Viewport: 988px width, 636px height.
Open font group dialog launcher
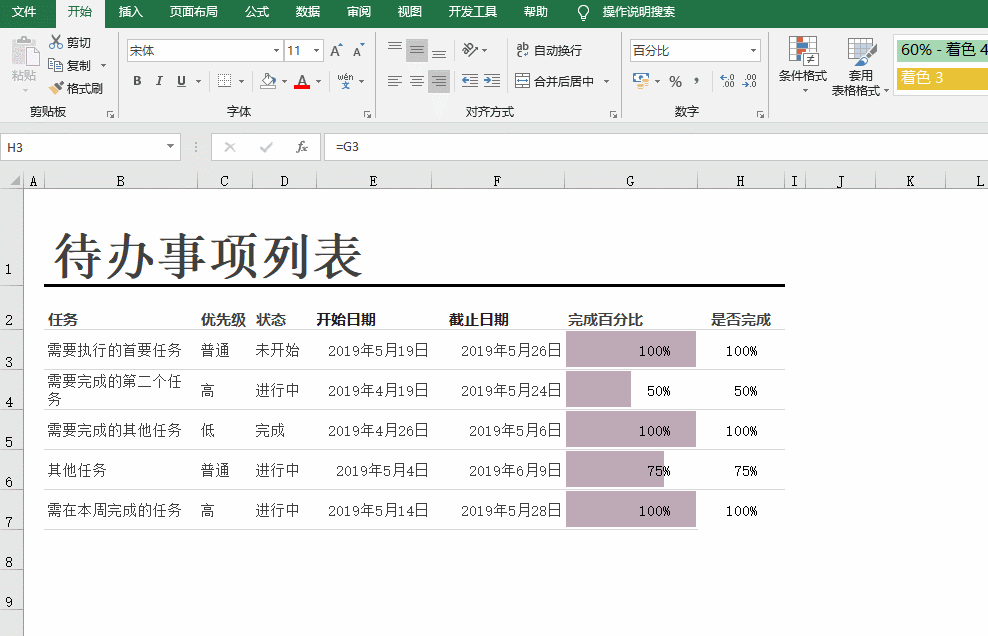[367, 114]
